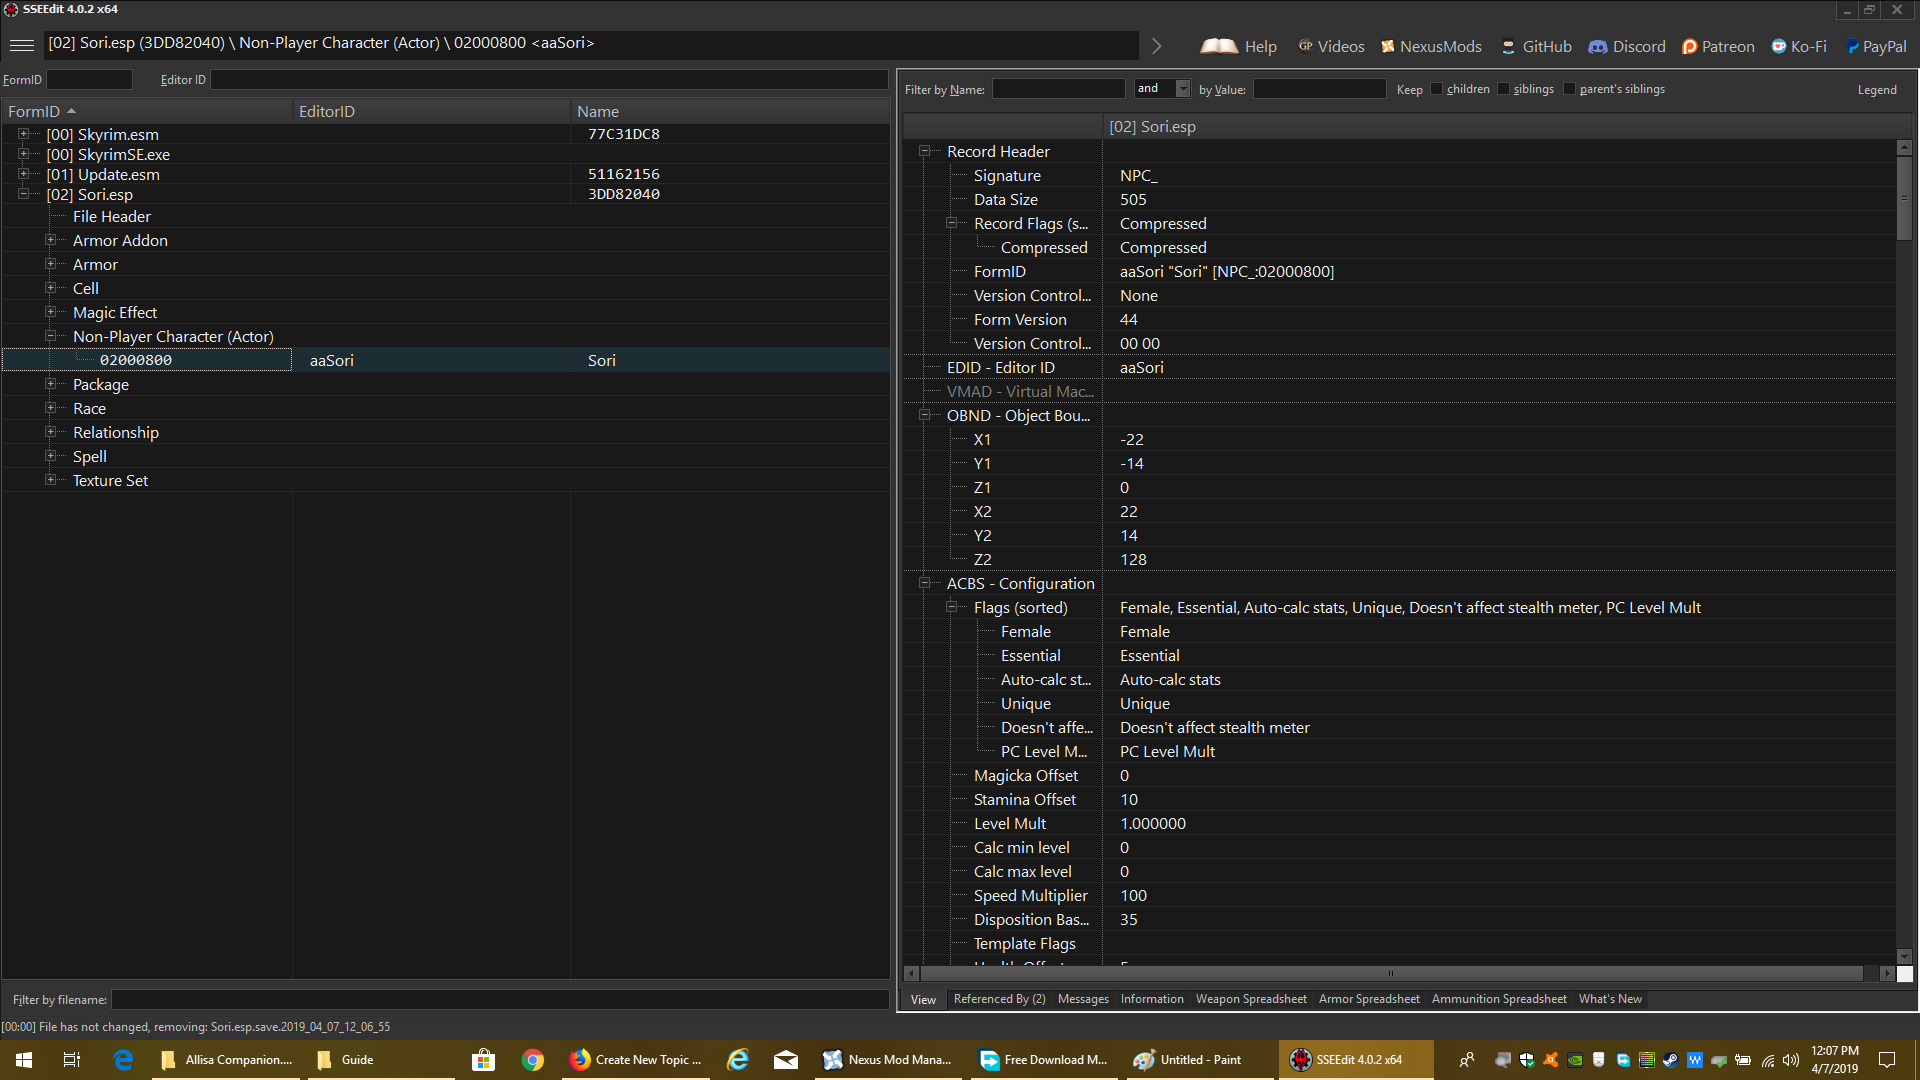Open the NexusMods icon link
1920x1080 pixels.
coord(1388,46)
